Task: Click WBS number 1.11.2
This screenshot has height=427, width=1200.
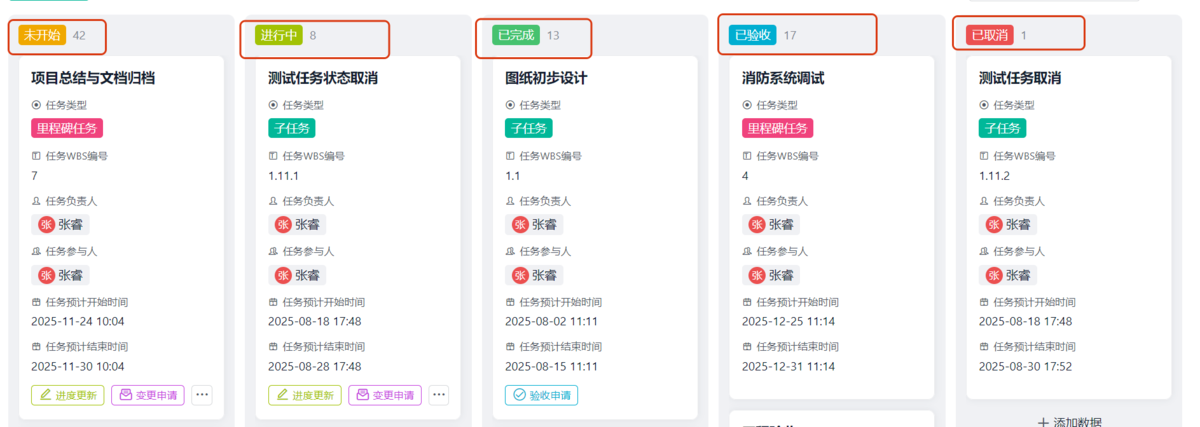Action: point(997,176)
